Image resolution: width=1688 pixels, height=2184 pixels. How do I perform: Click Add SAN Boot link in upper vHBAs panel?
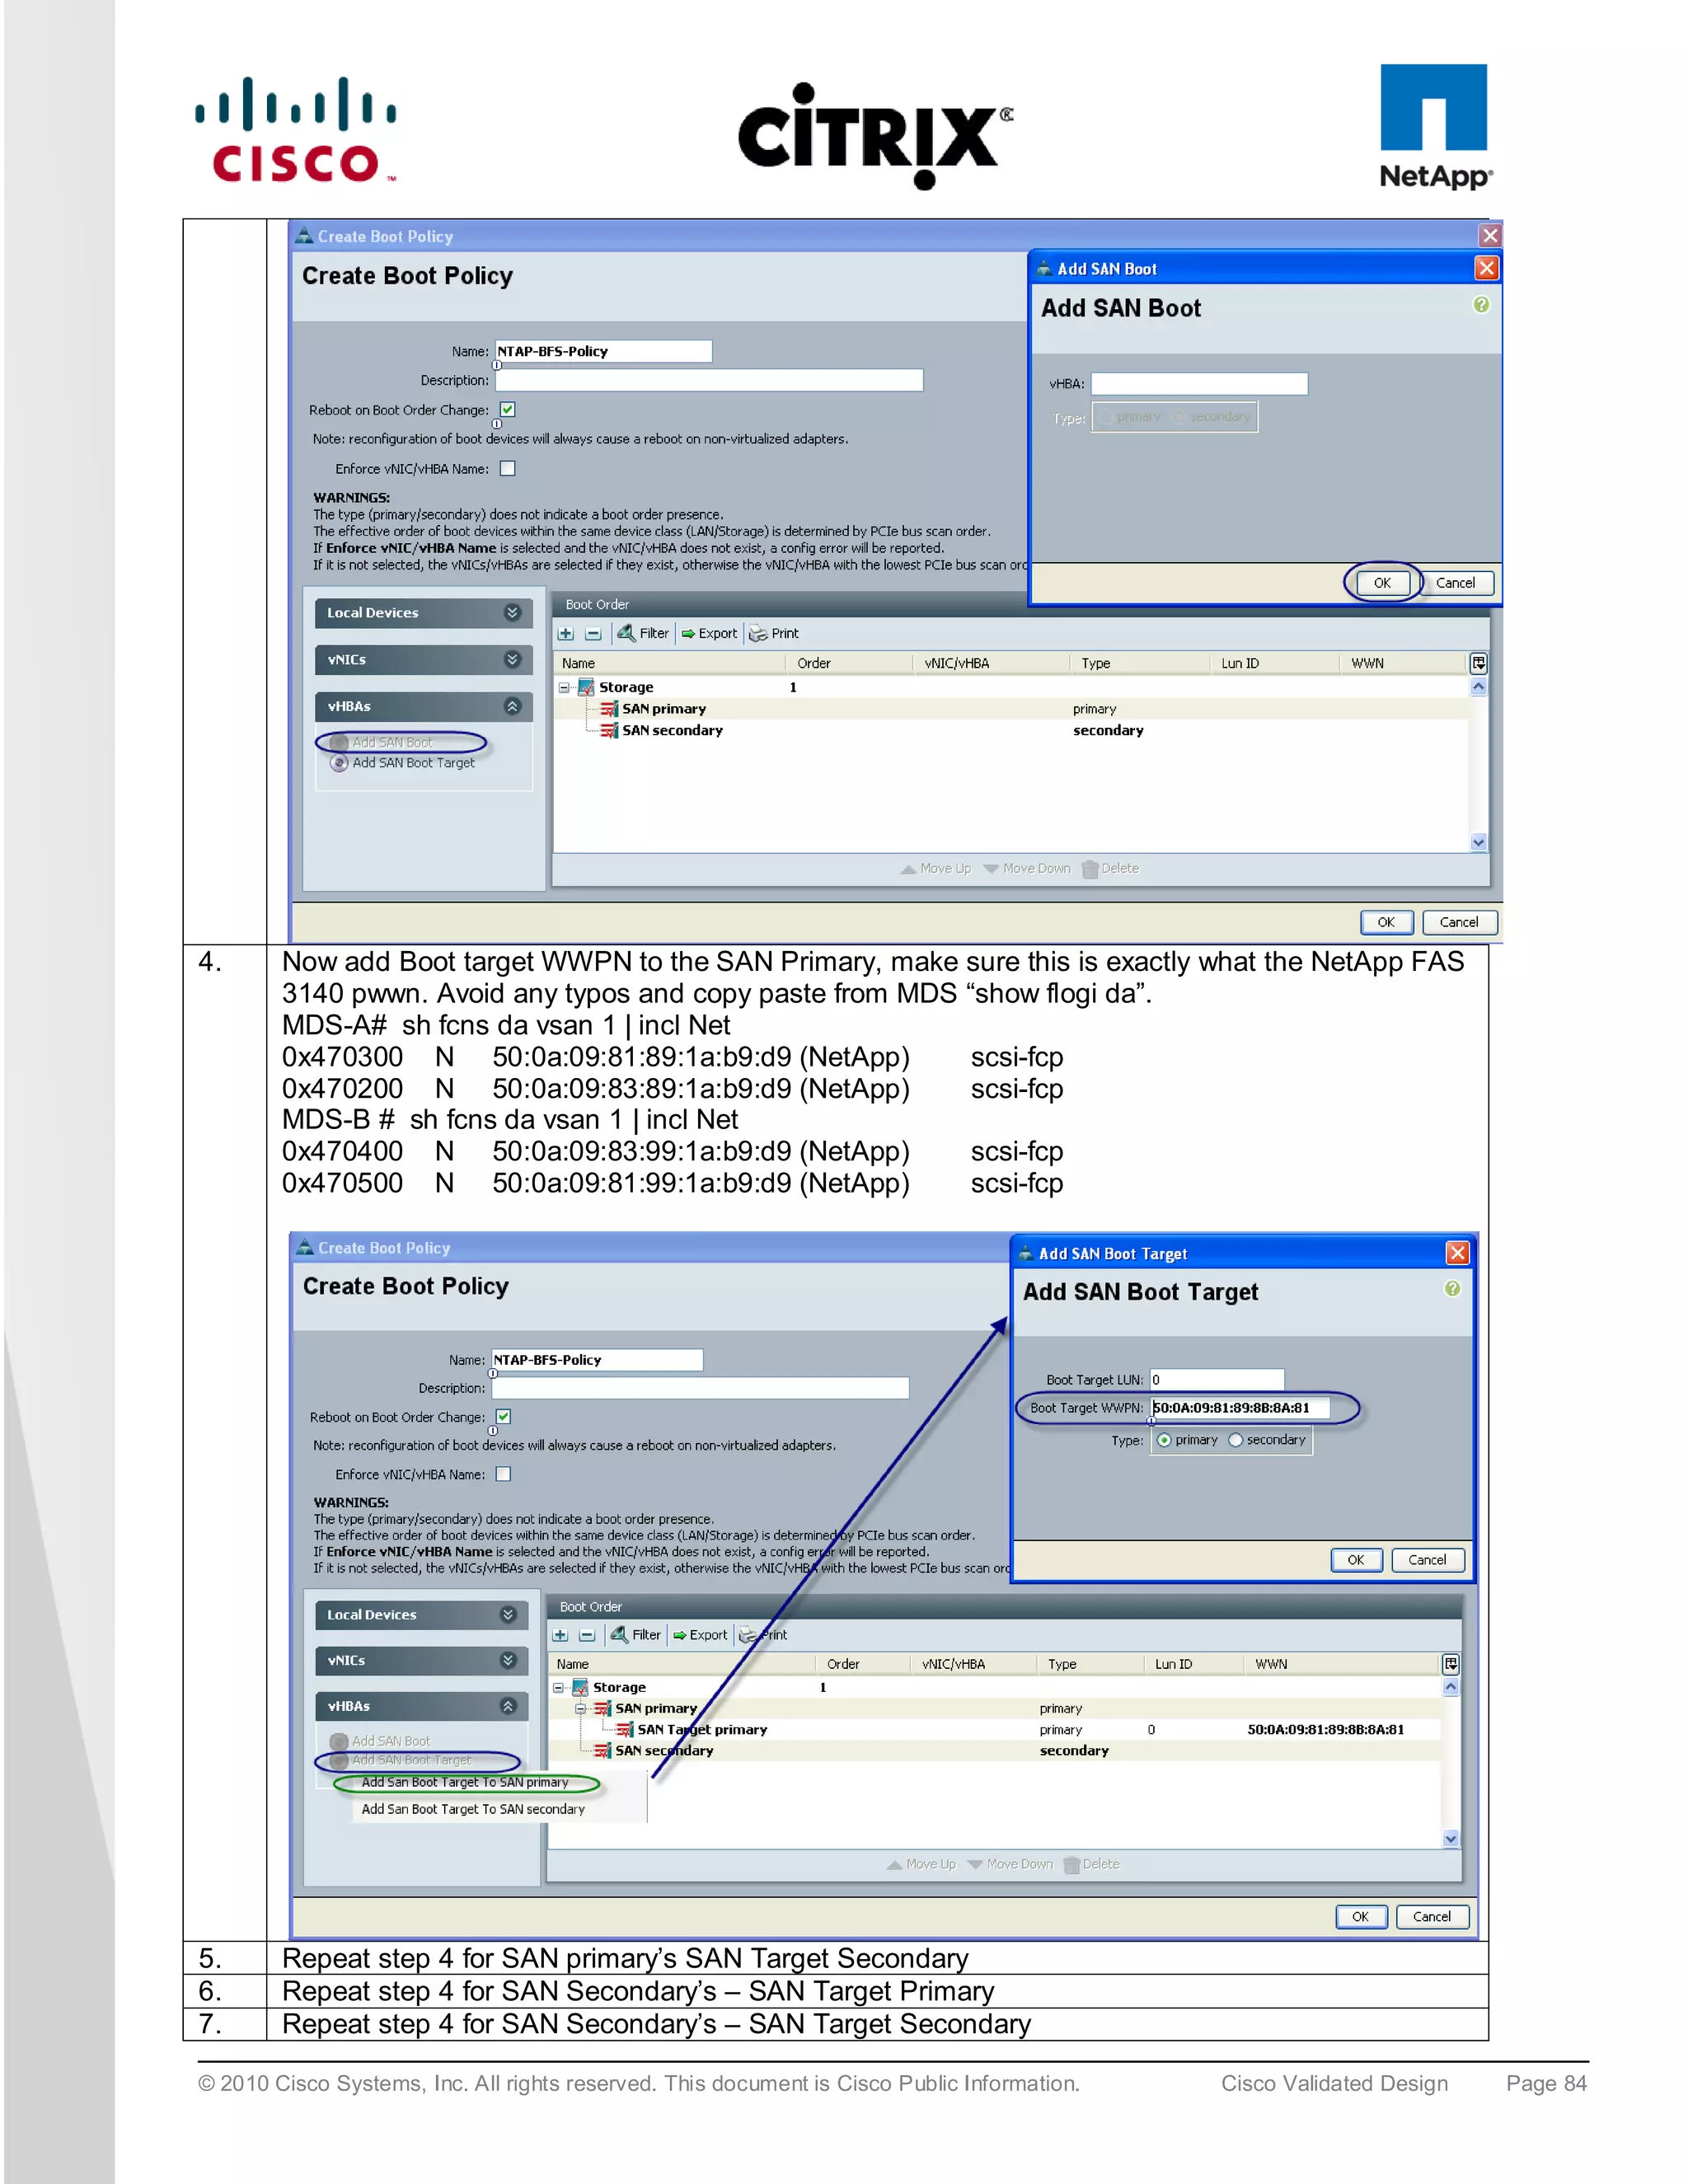coord(392,743)
